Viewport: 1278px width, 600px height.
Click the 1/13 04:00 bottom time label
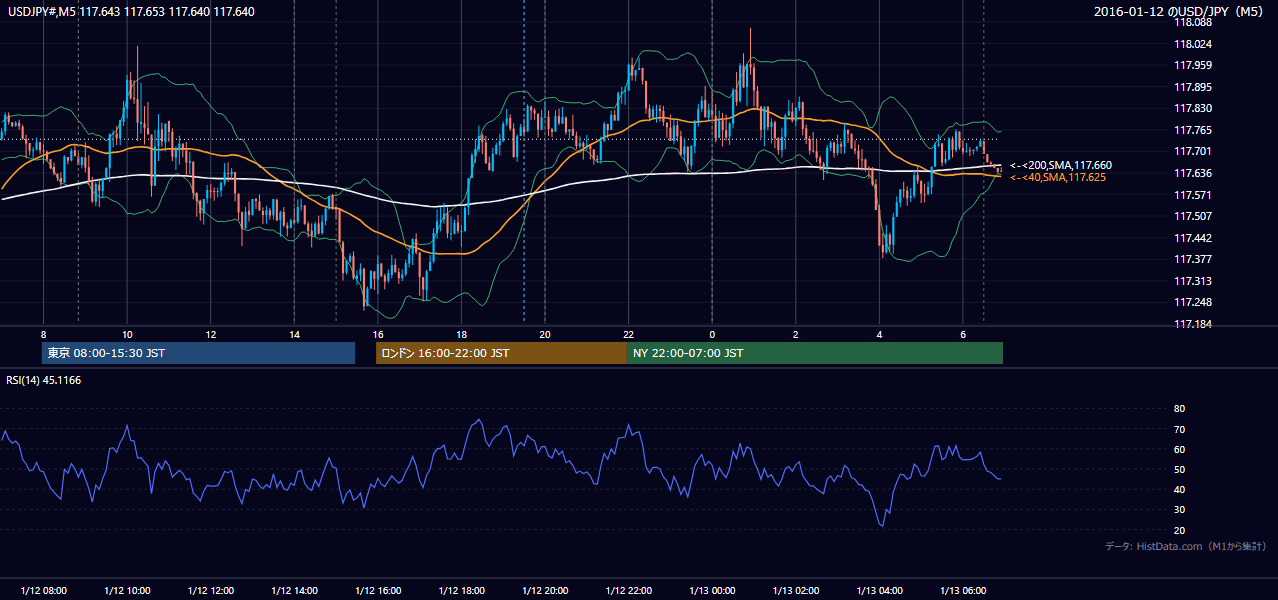tap(879, 591)
